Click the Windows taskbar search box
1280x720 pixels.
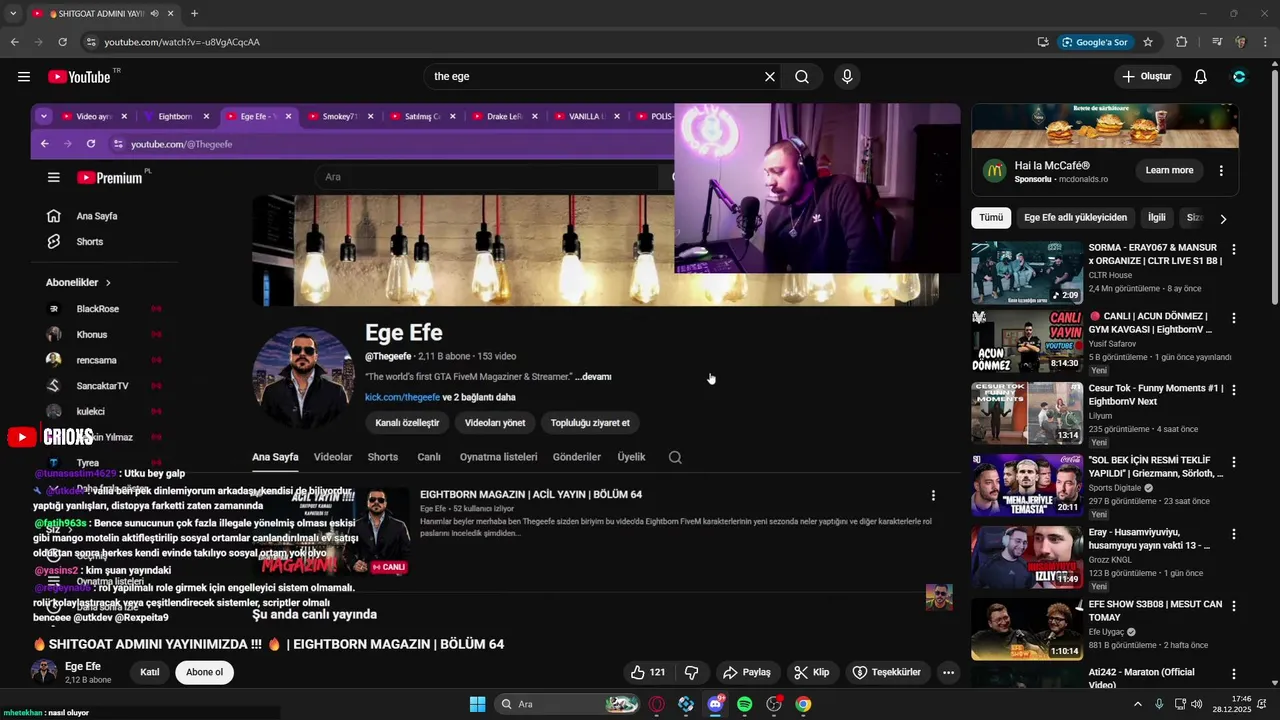[x=568, y=704]
